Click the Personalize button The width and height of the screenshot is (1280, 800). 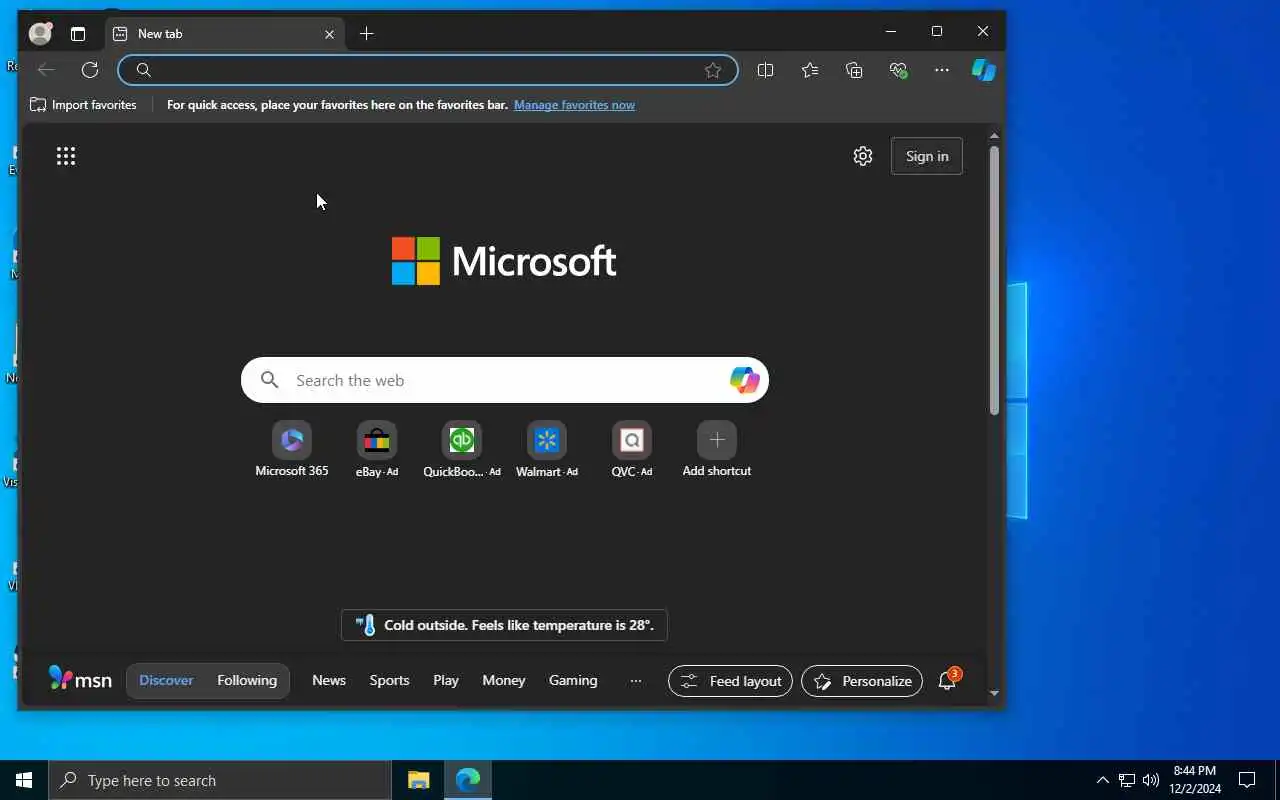[862, 681]
